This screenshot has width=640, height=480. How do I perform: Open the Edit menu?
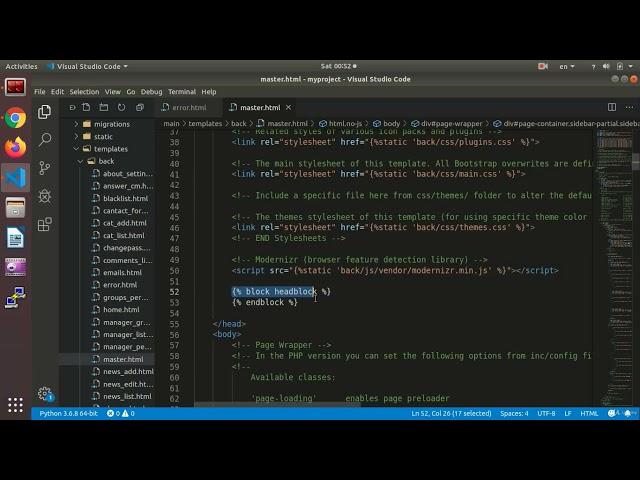tap(57, 92)
